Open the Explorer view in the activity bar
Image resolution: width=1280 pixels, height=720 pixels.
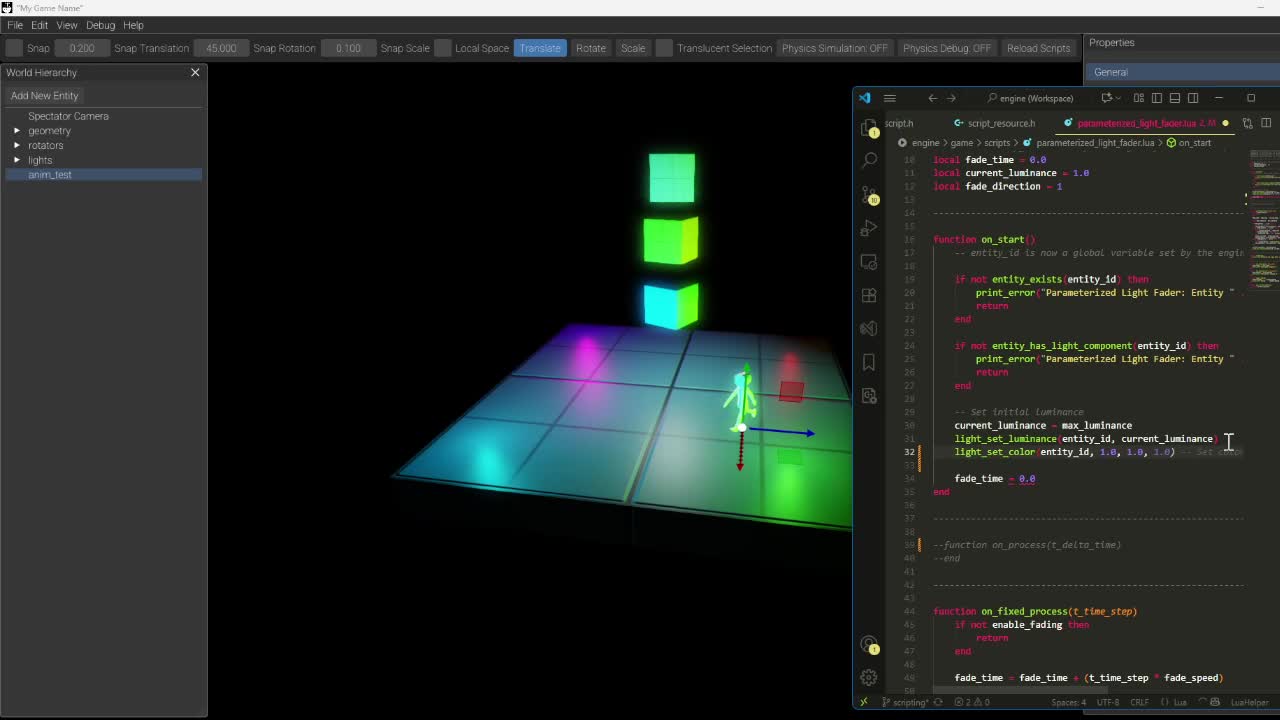tap(869, 128)
